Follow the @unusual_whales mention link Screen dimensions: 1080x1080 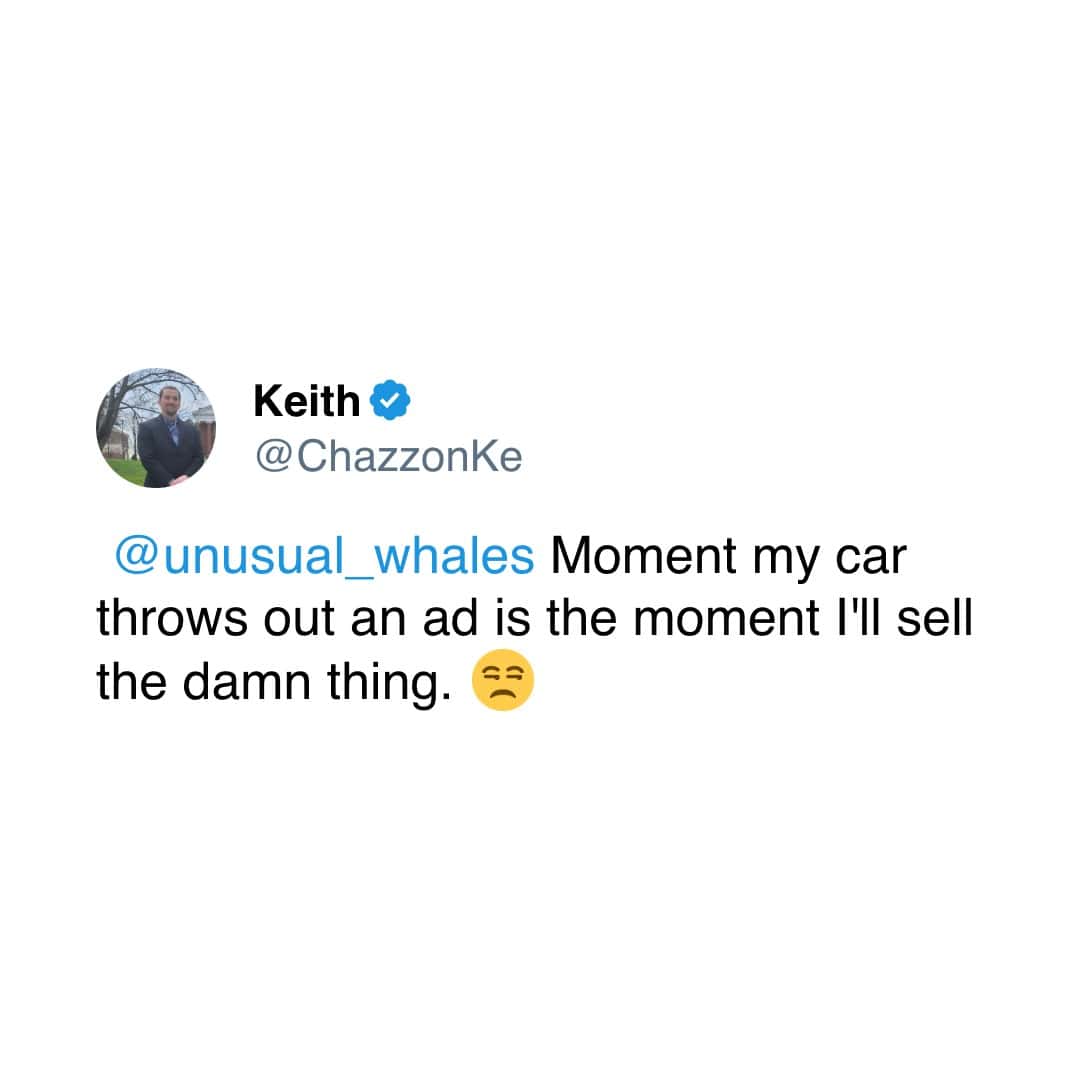pyautogui.click(x=324, y=556)
